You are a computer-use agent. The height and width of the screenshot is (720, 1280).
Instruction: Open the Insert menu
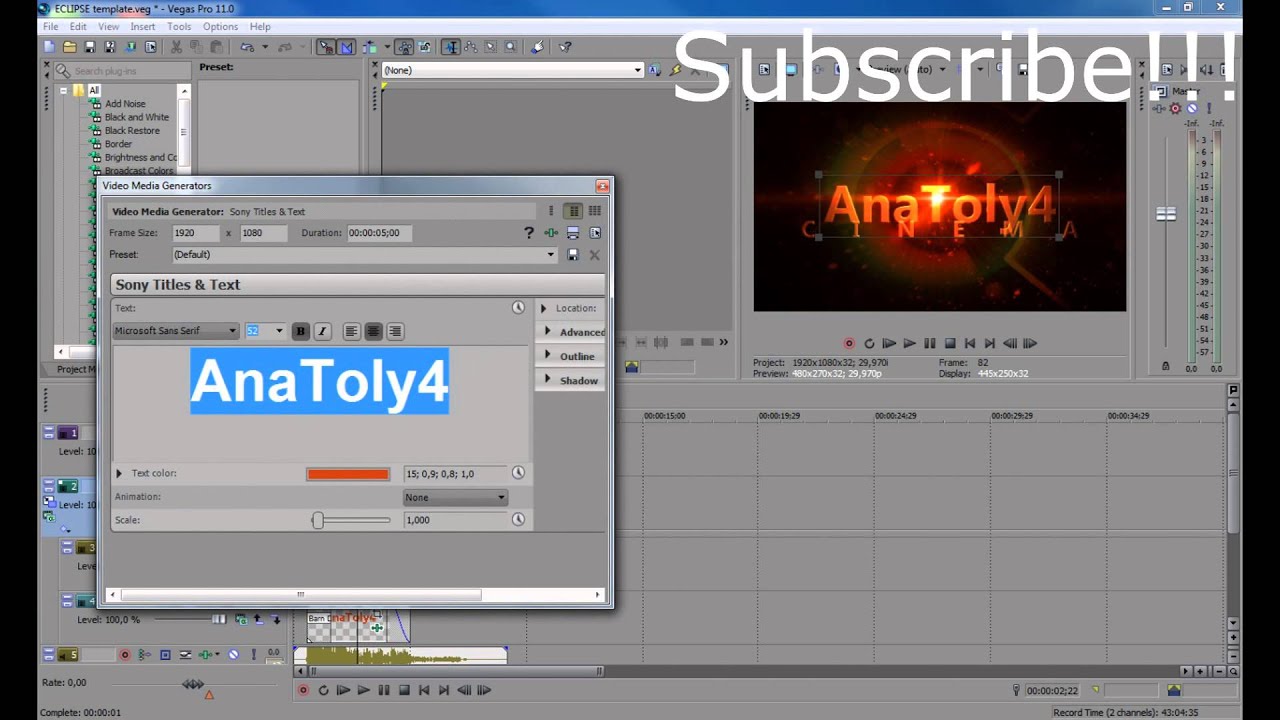click(142, 26)
